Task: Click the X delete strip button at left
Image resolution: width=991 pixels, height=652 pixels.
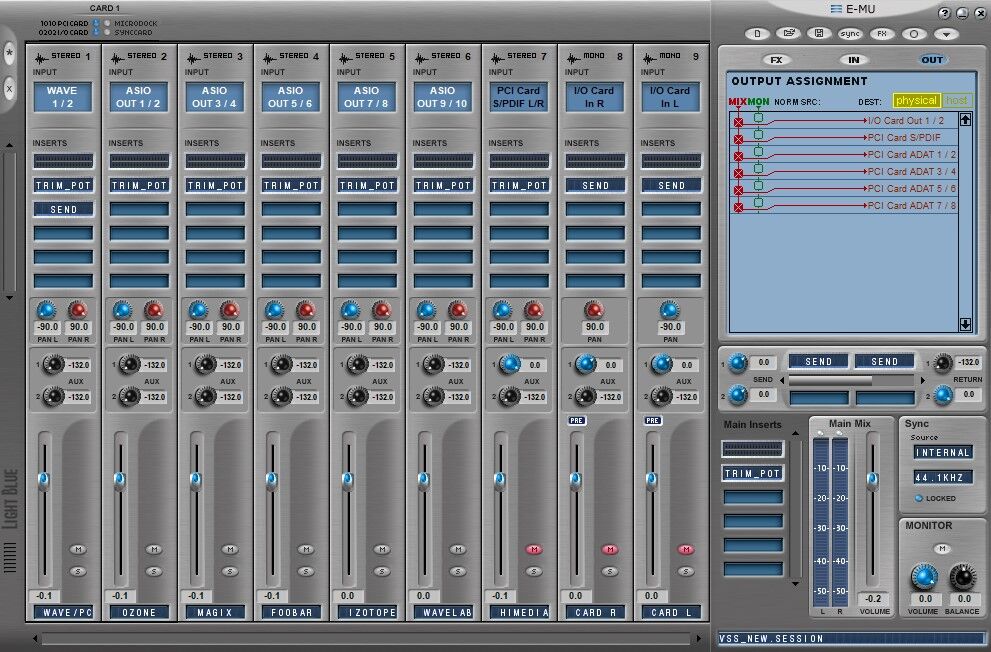Action: click(10, 88)
